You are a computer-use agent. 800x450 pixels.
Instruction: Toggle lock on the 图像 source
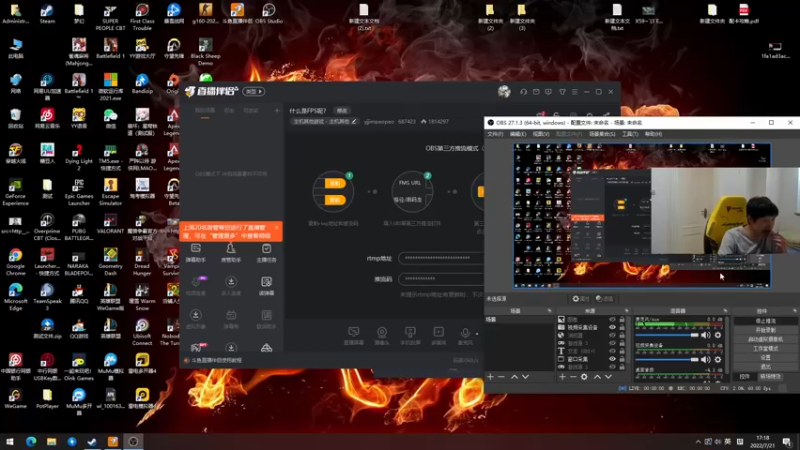click(622, 319)
